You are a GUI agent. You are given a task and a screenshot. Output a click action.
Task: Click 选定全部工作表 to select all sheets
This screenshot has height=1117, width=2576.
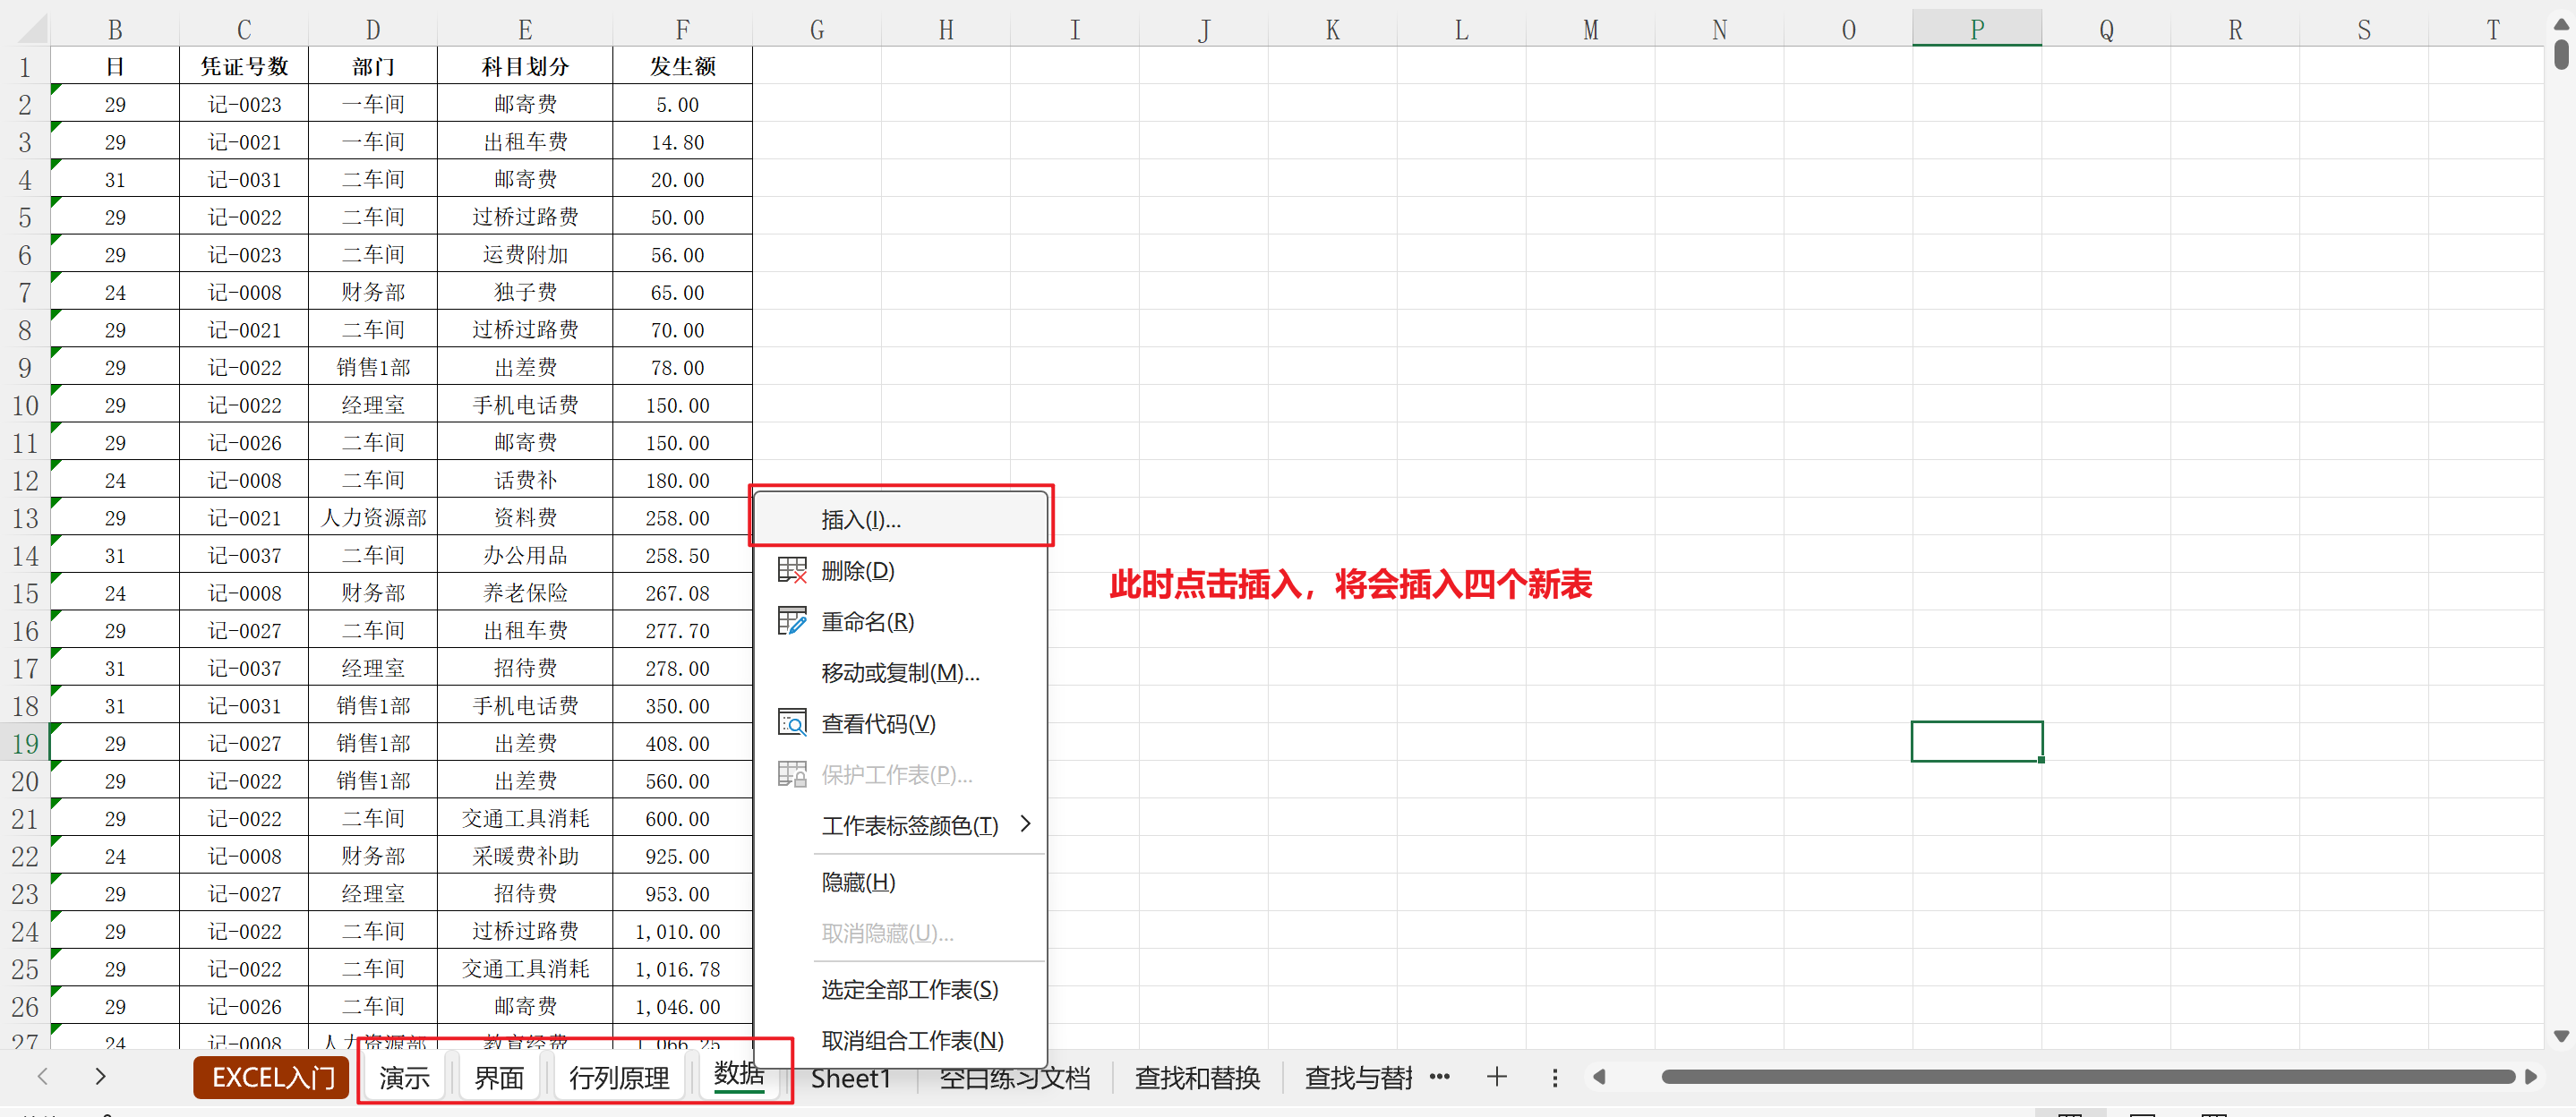coord(908,988)
